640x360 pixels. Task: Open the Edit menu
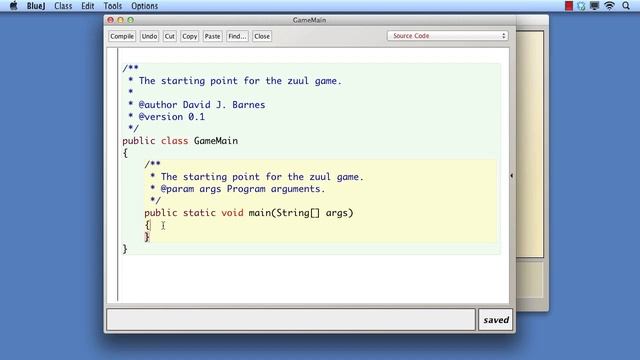[87, 6]
